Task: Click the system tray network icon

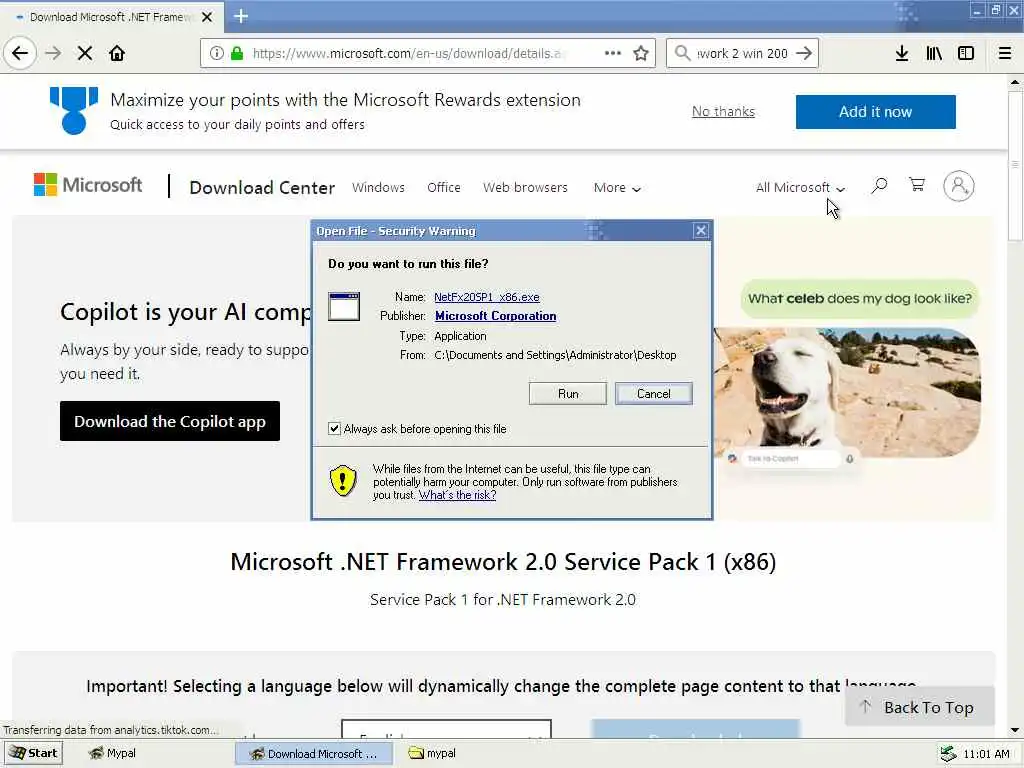Action: (948, 754)
